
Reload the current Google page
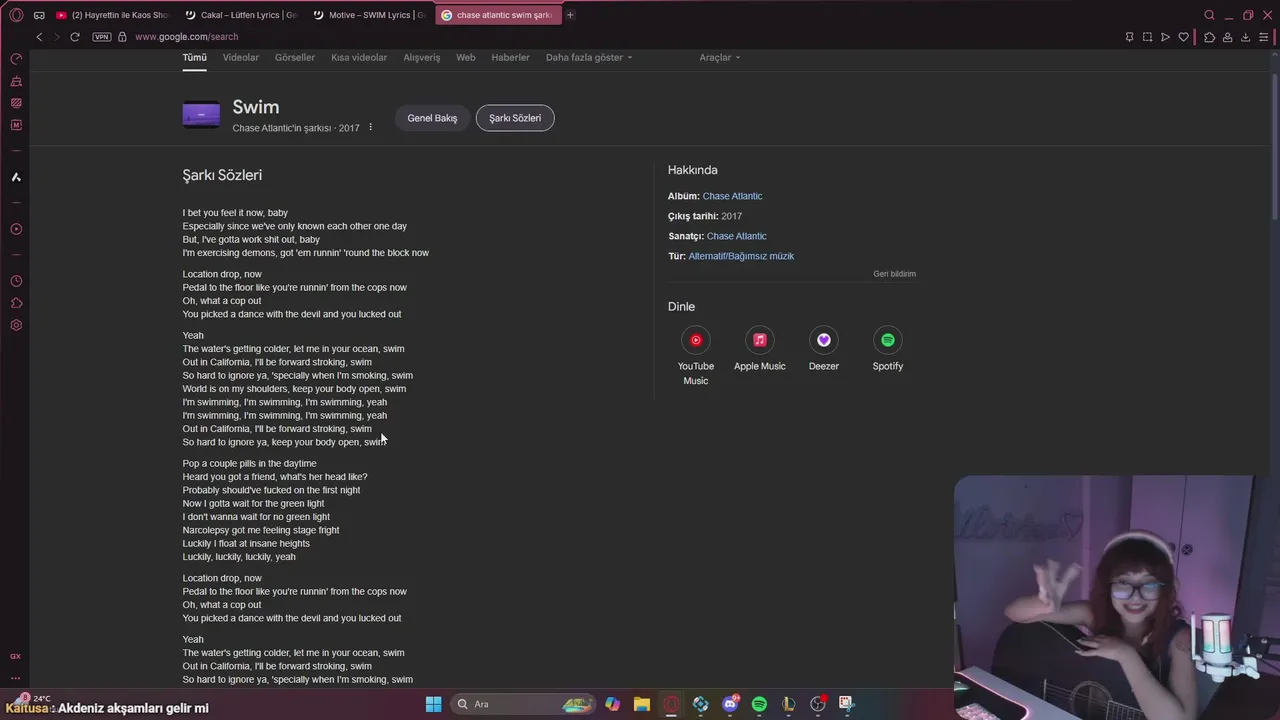[x=74, y=37]
